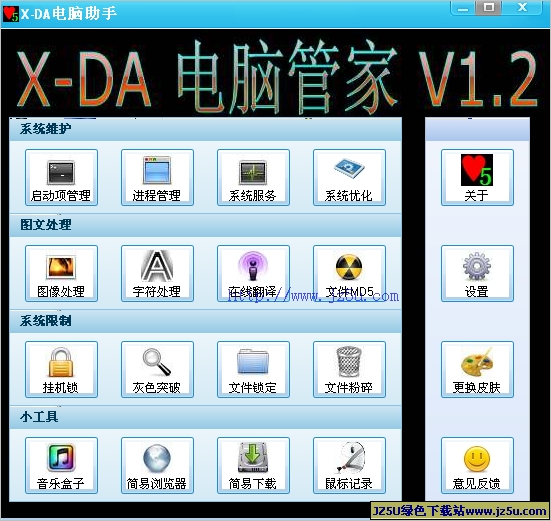Activate 挂机锁 idle lock
The image size is (551, 521).
point(61,369)
